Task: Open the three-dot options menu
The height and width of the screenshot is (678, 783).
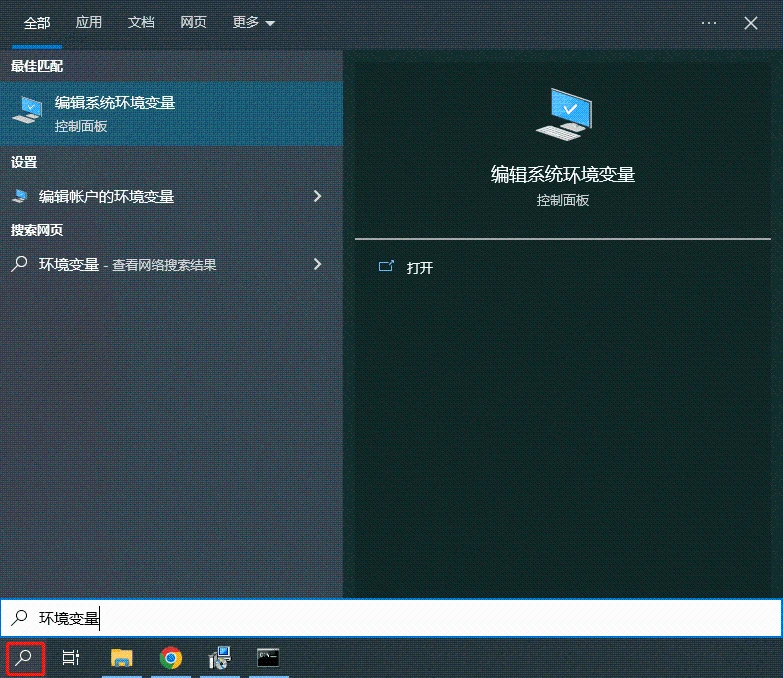Action: click(x=709, y=23)
